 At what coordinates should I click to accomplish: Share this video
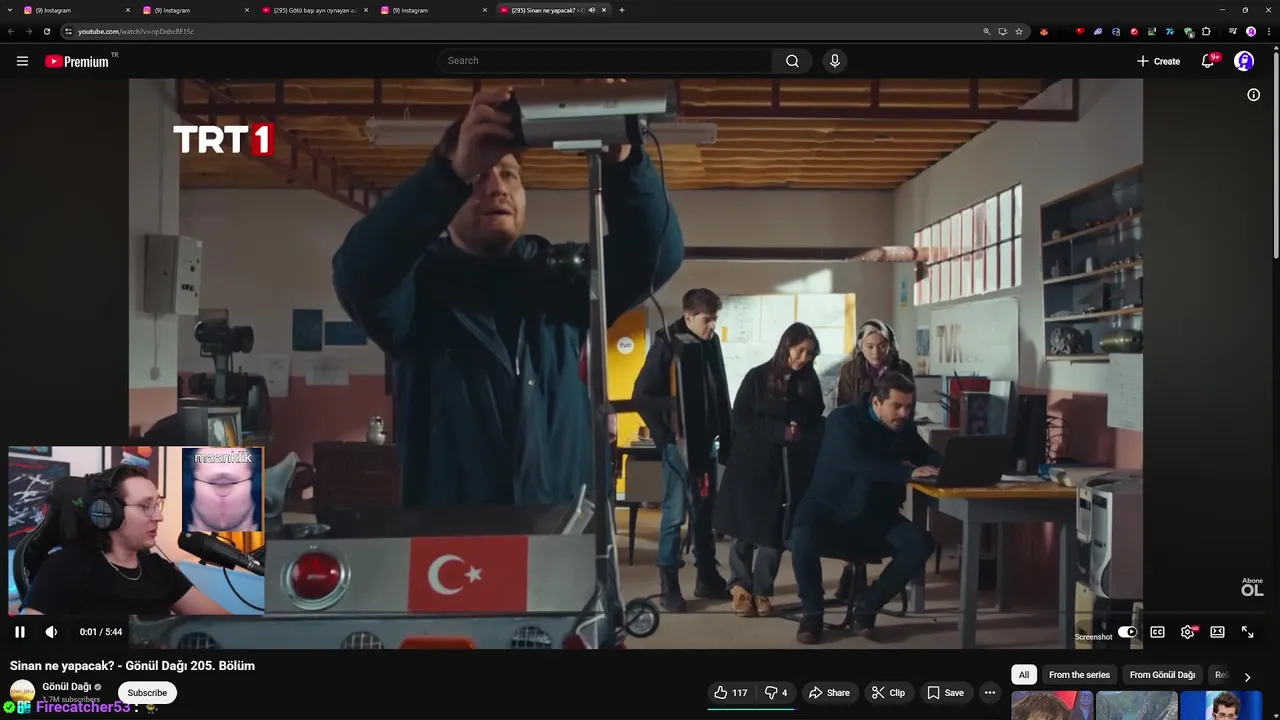coord(829,693)
